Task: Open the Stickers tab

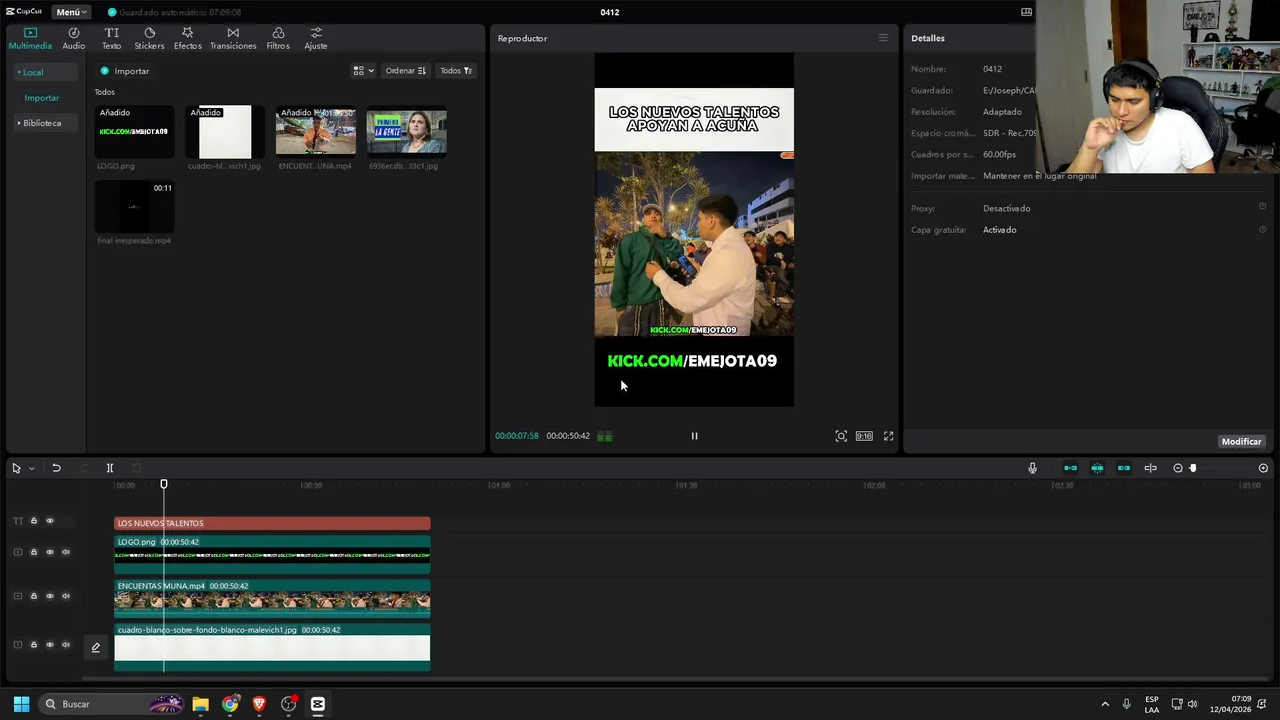Action: pyautogui.click(x=149, y=38)
